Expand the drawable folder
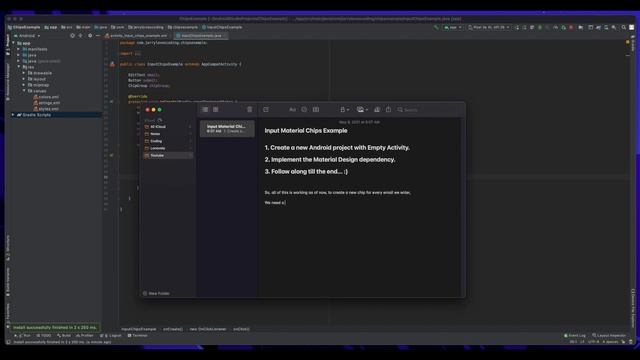 click(x=24, y=73)
